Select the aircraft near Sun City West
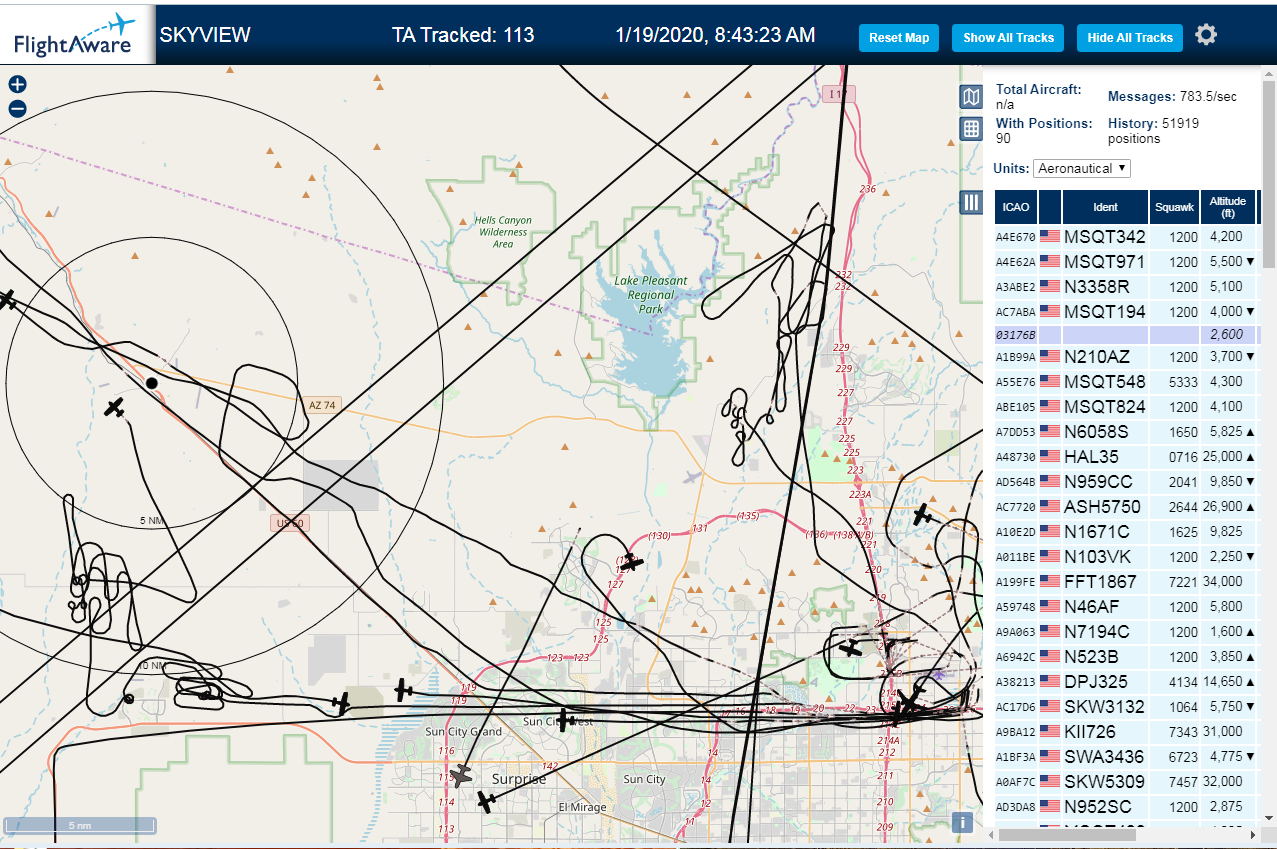 (x=565, y=718)
